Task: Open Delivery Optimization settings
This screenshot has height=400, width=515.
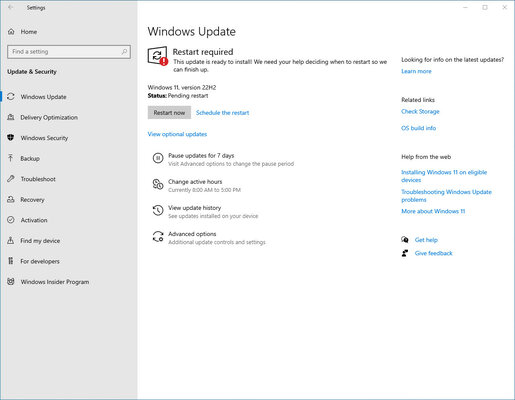Action: (x=49, y=117)
